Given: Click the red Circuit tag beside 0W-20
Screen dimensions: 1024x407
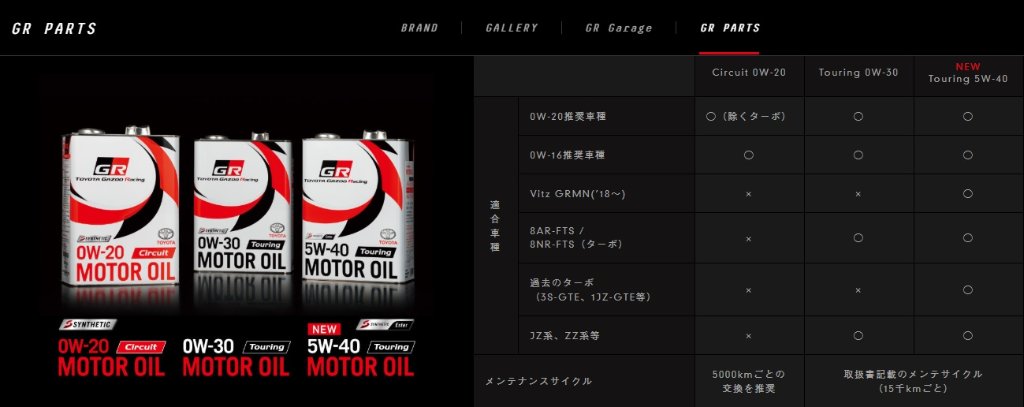Looking at the screenshot, I should pyautogui.click(x=141, y=347).
